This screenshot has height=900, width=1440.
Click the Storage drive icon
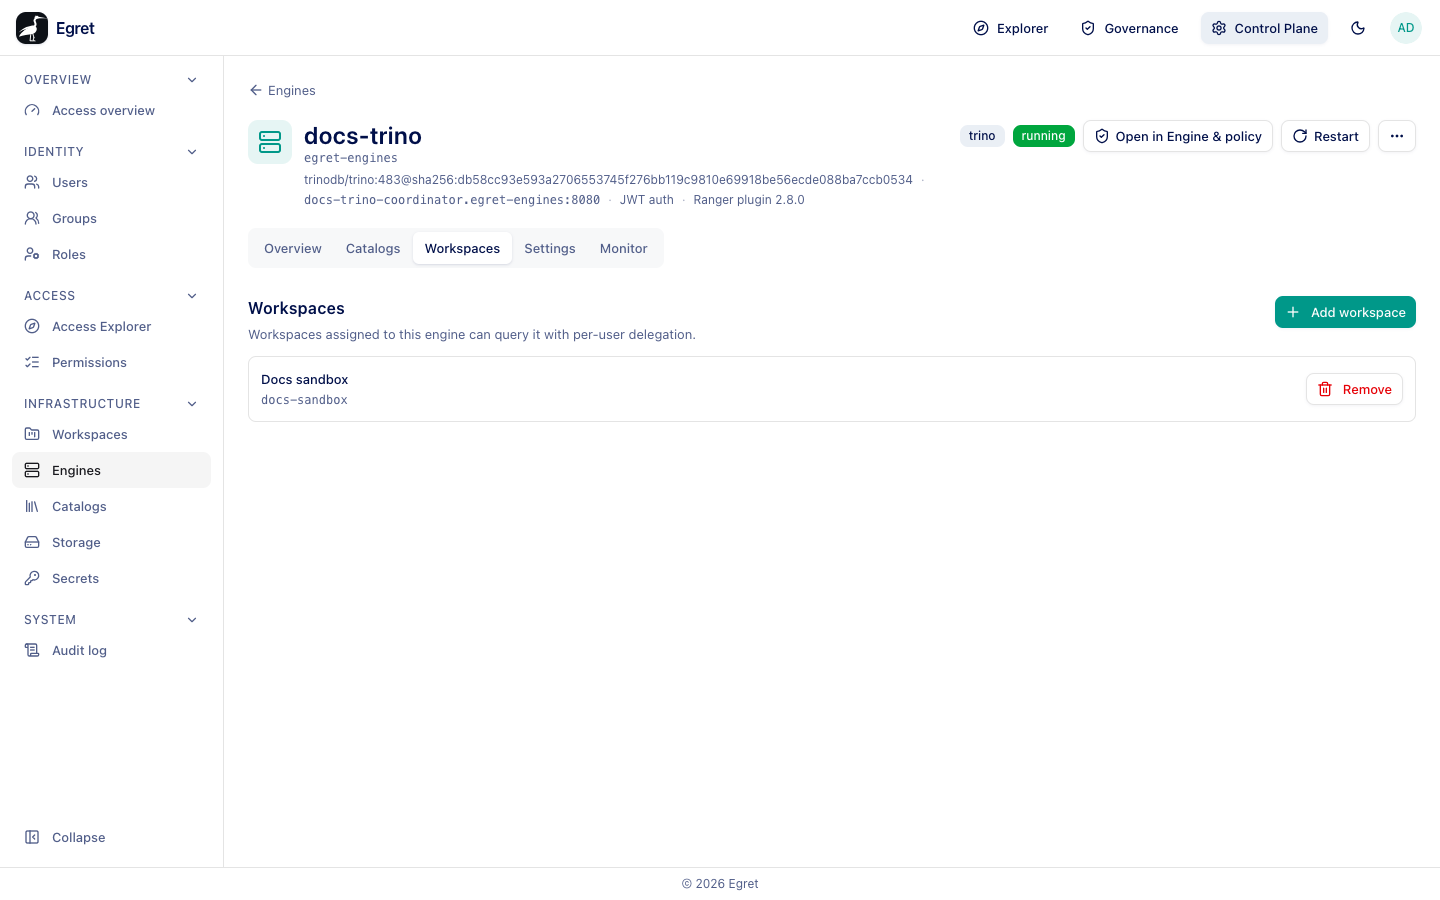[32, 542]
